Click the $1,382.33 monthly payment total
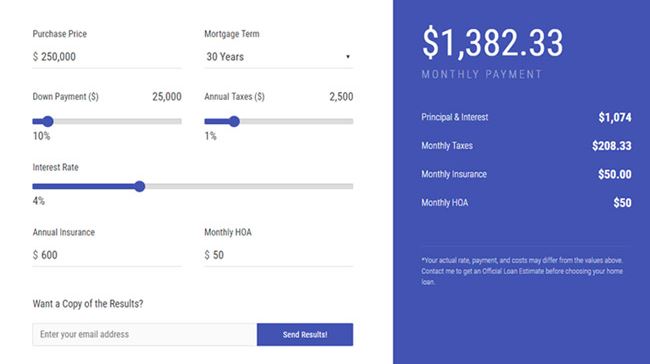This screenshot has width=650, height=364. [x=492, y=42]
